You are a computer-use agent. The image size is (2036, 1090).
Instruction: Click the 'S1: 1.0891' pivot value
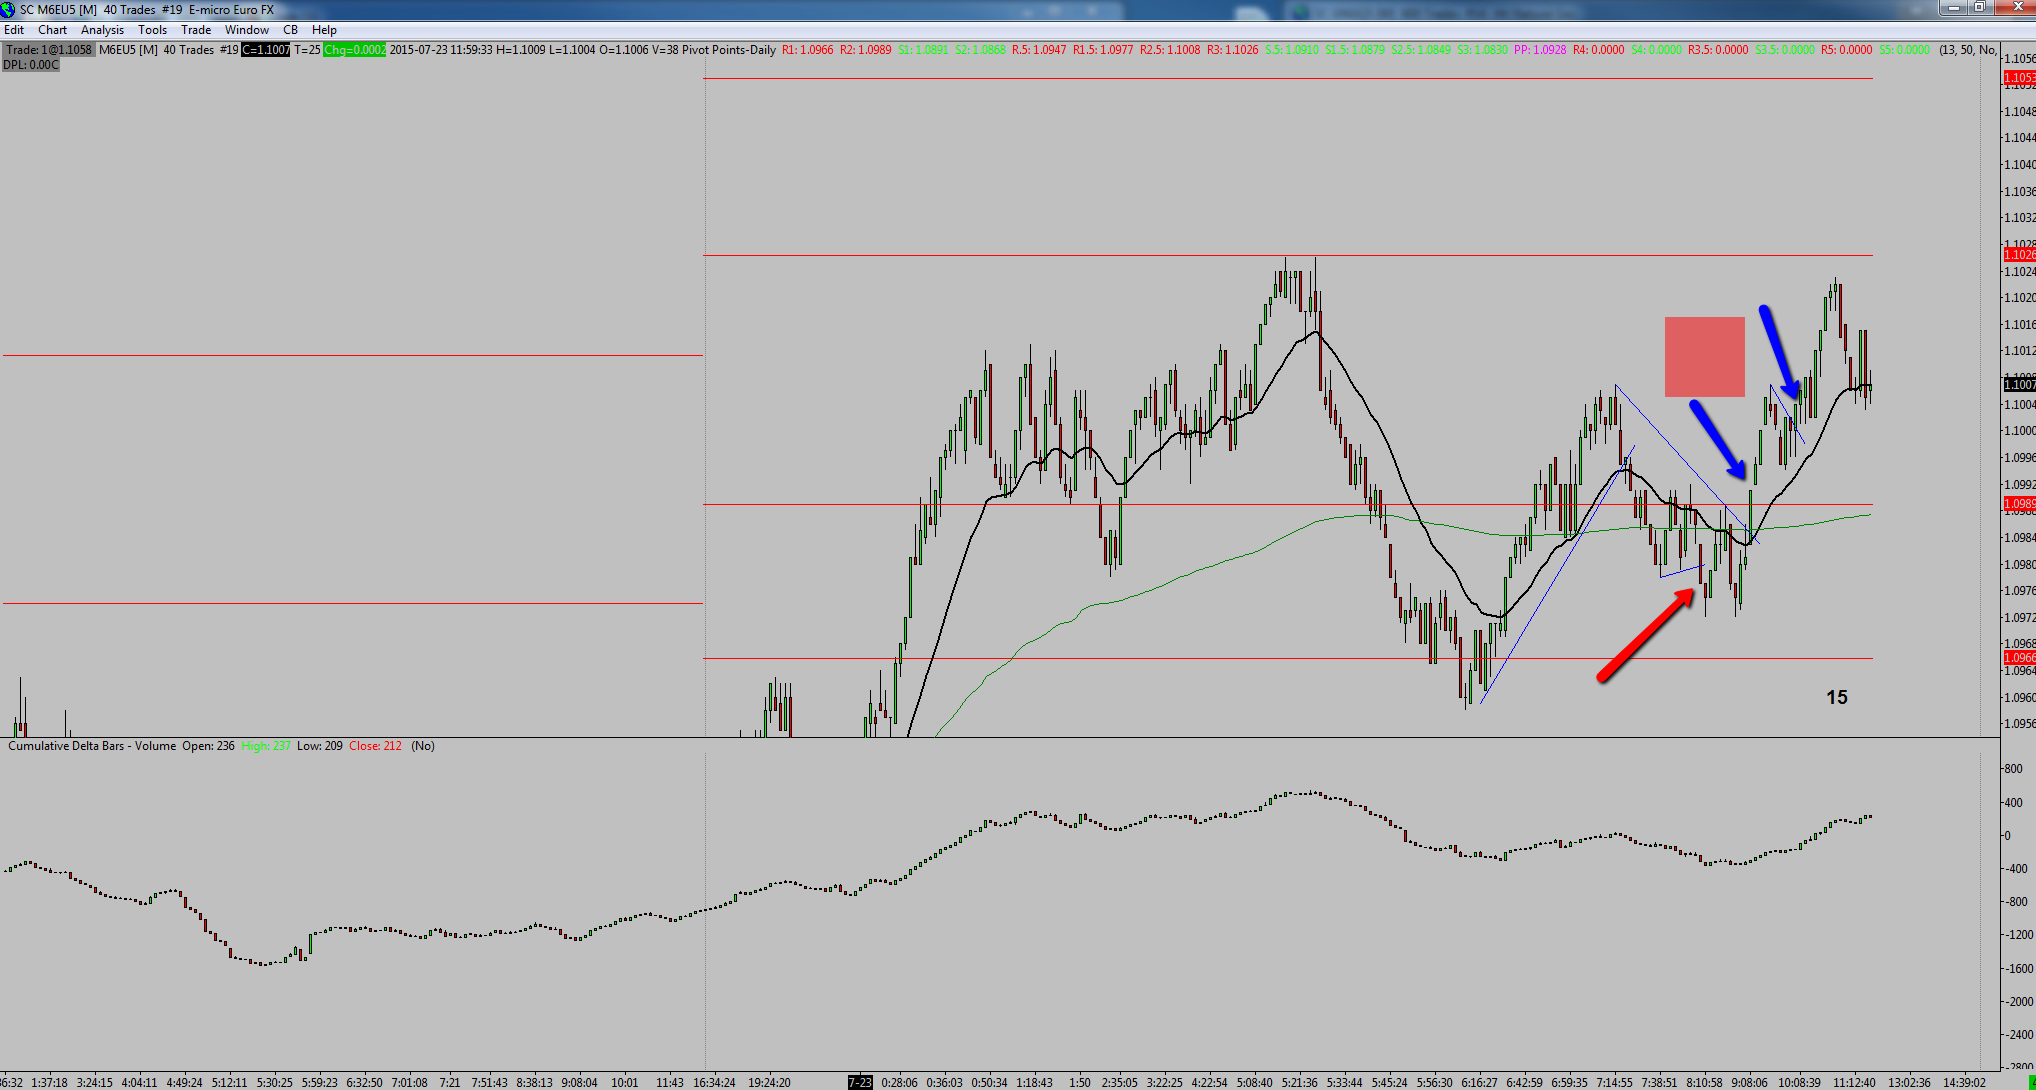pos(924,50)
